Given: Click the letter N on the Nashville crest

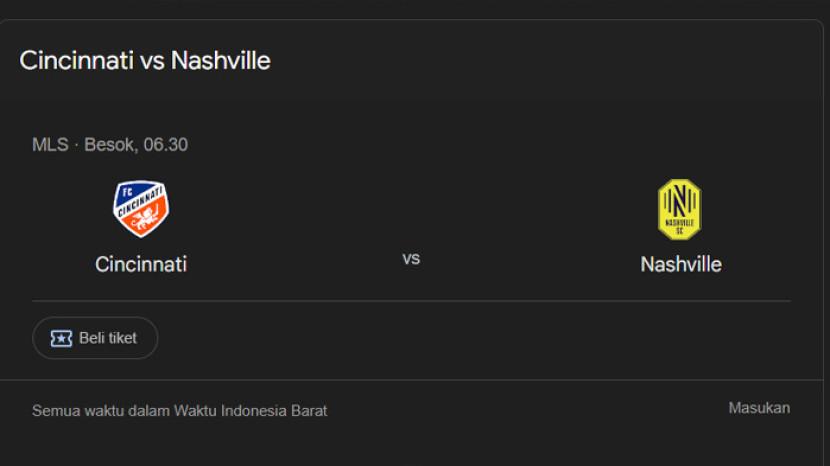Looking at the screenshot, I should pos(680,198).
